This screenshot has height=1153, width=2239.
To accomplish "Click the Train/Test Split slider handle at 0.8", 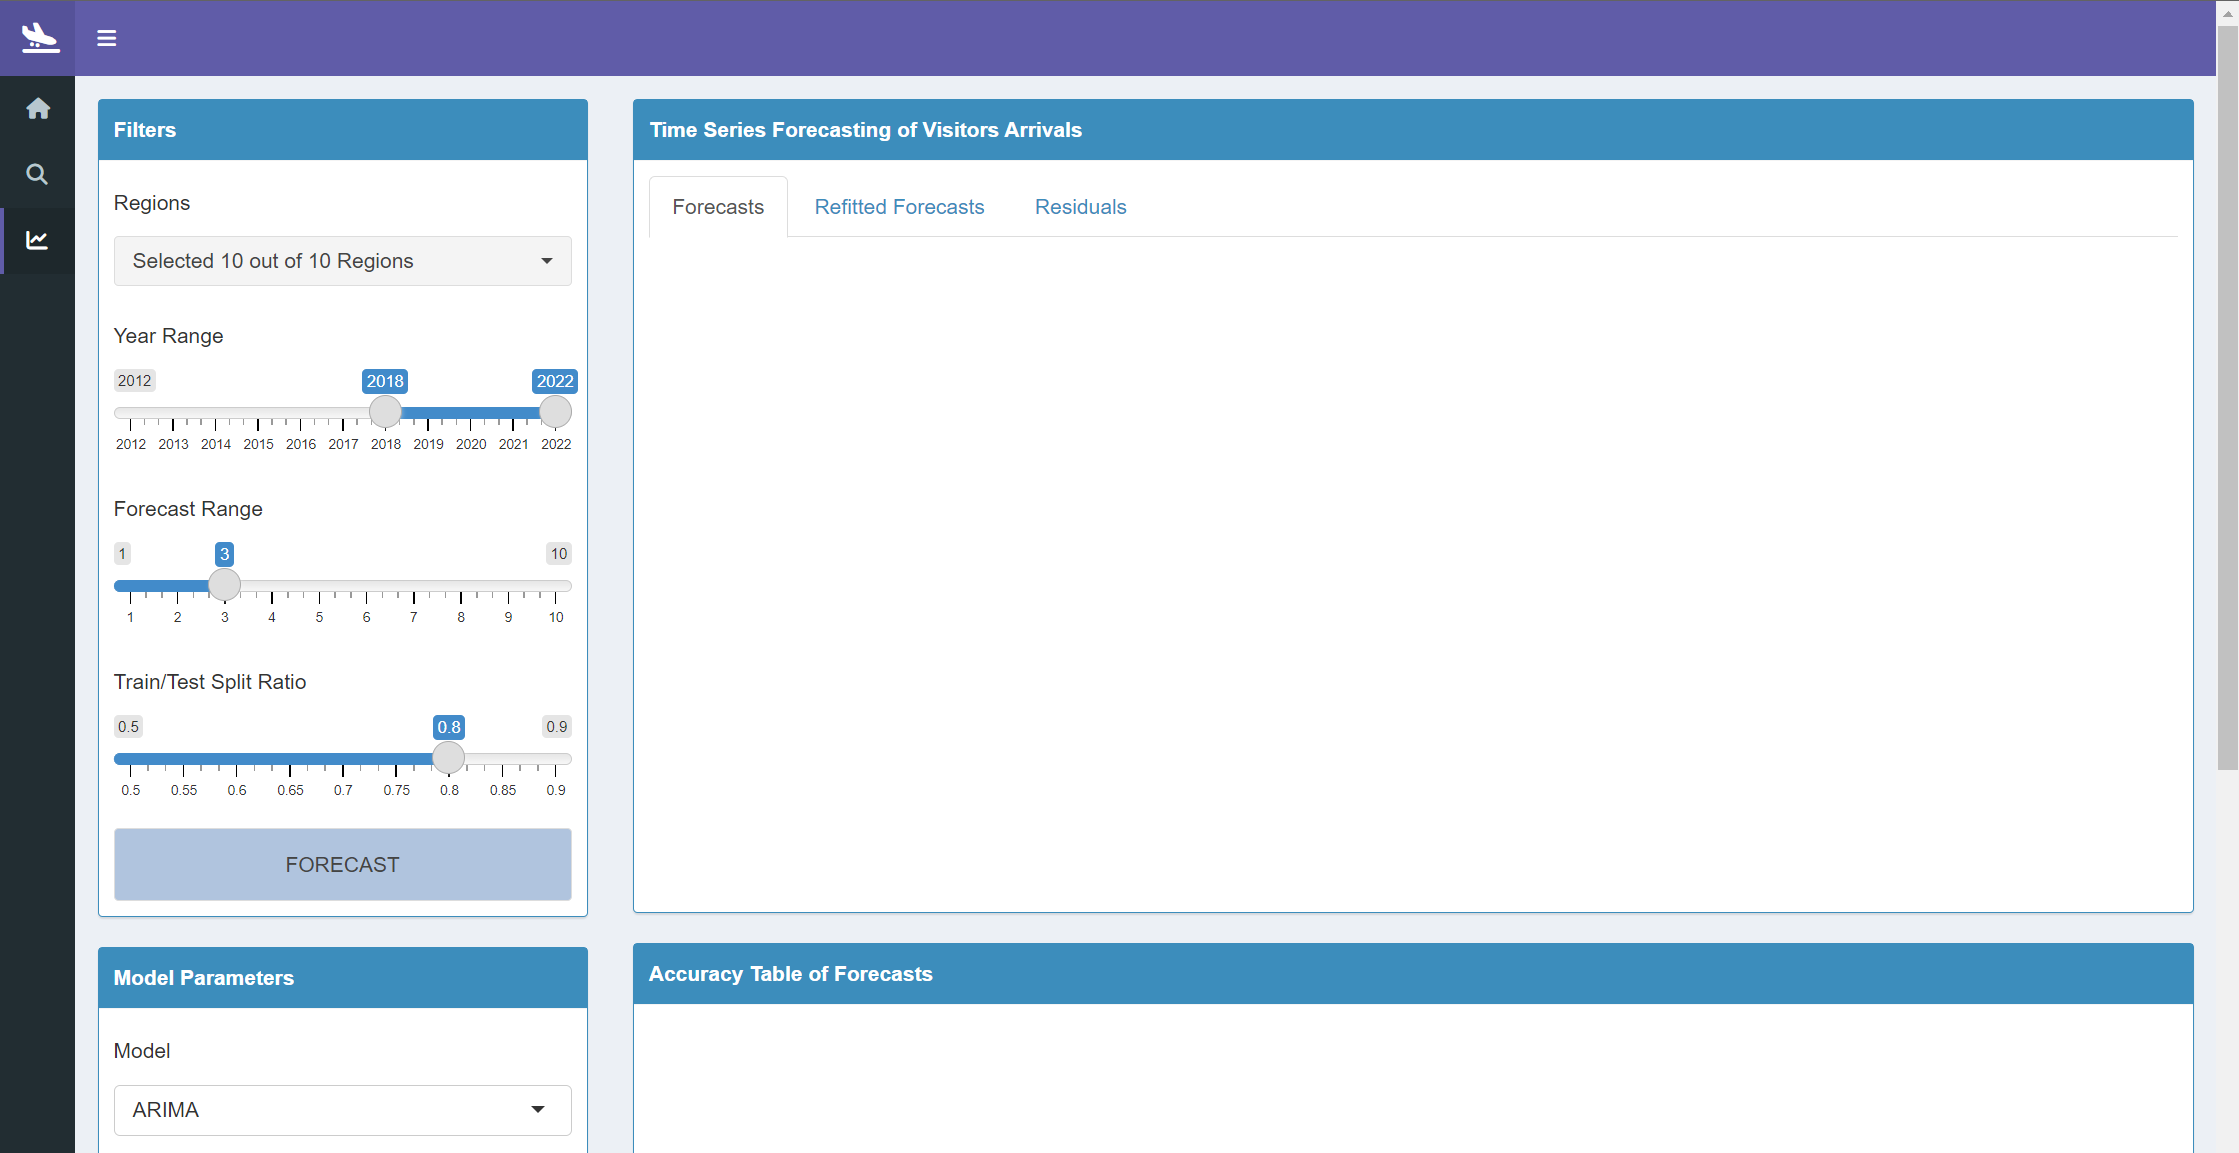I will [449, 757].
